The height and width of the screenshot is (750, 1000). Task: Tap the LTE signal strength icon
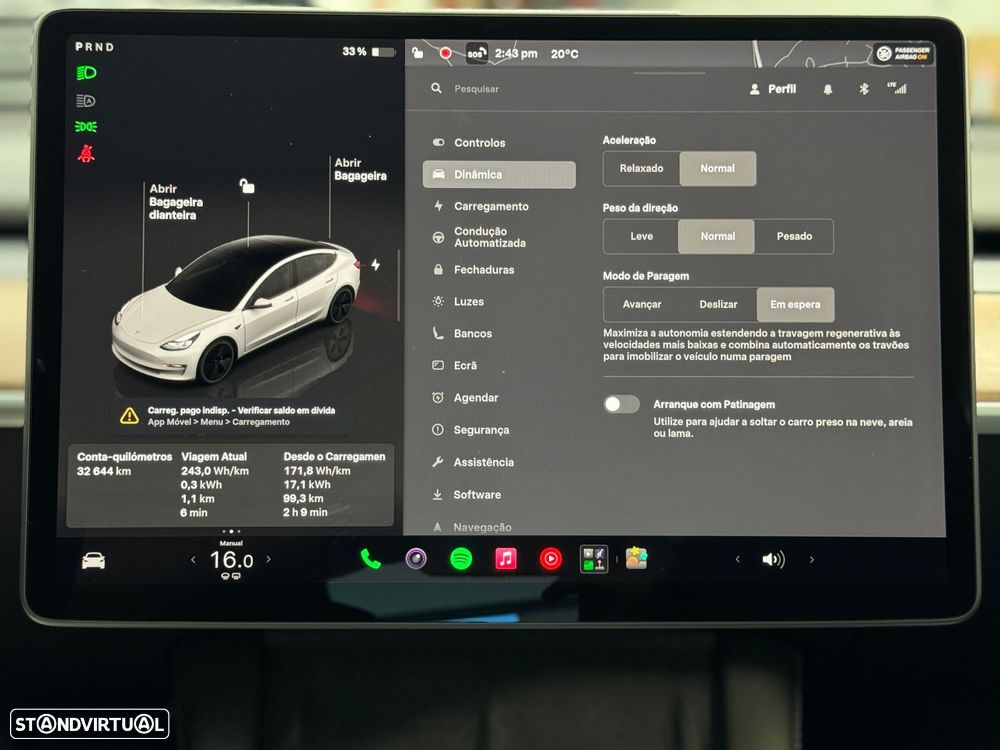pos(897,88)
